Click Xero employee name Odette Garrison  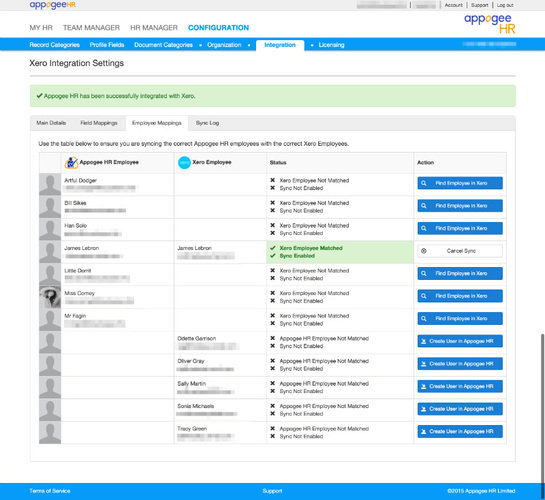[x=196, y=338]
